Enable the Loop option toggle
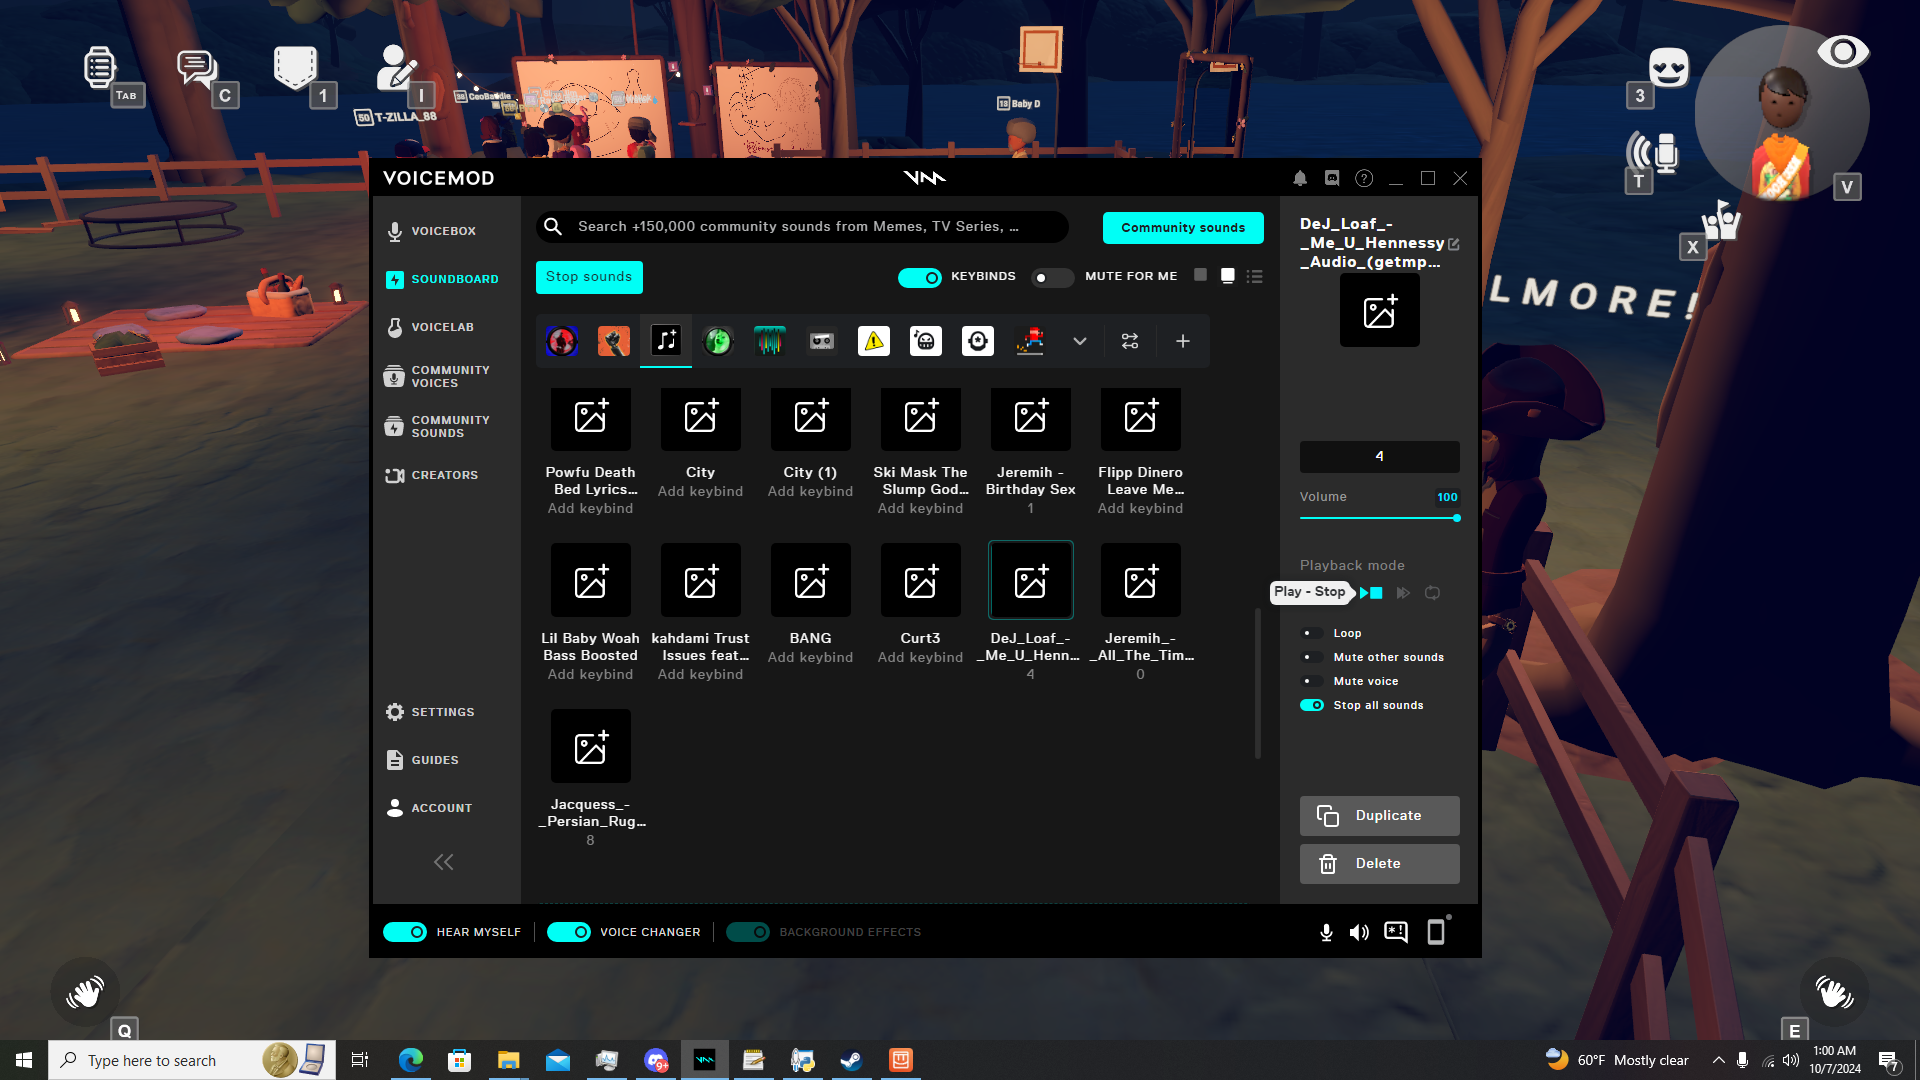Viewport: 1920px width, 1080px height. [1311, 633]
